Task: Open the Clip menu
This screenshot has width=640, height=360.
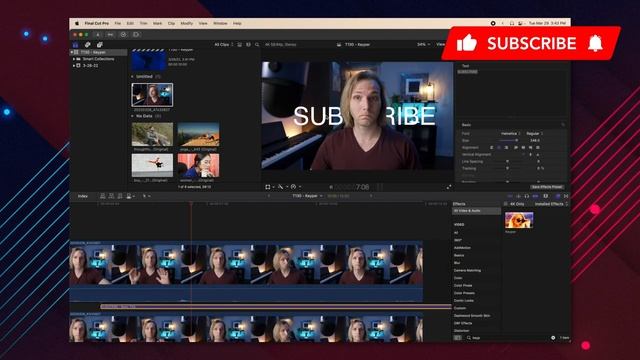Action: 171,24
